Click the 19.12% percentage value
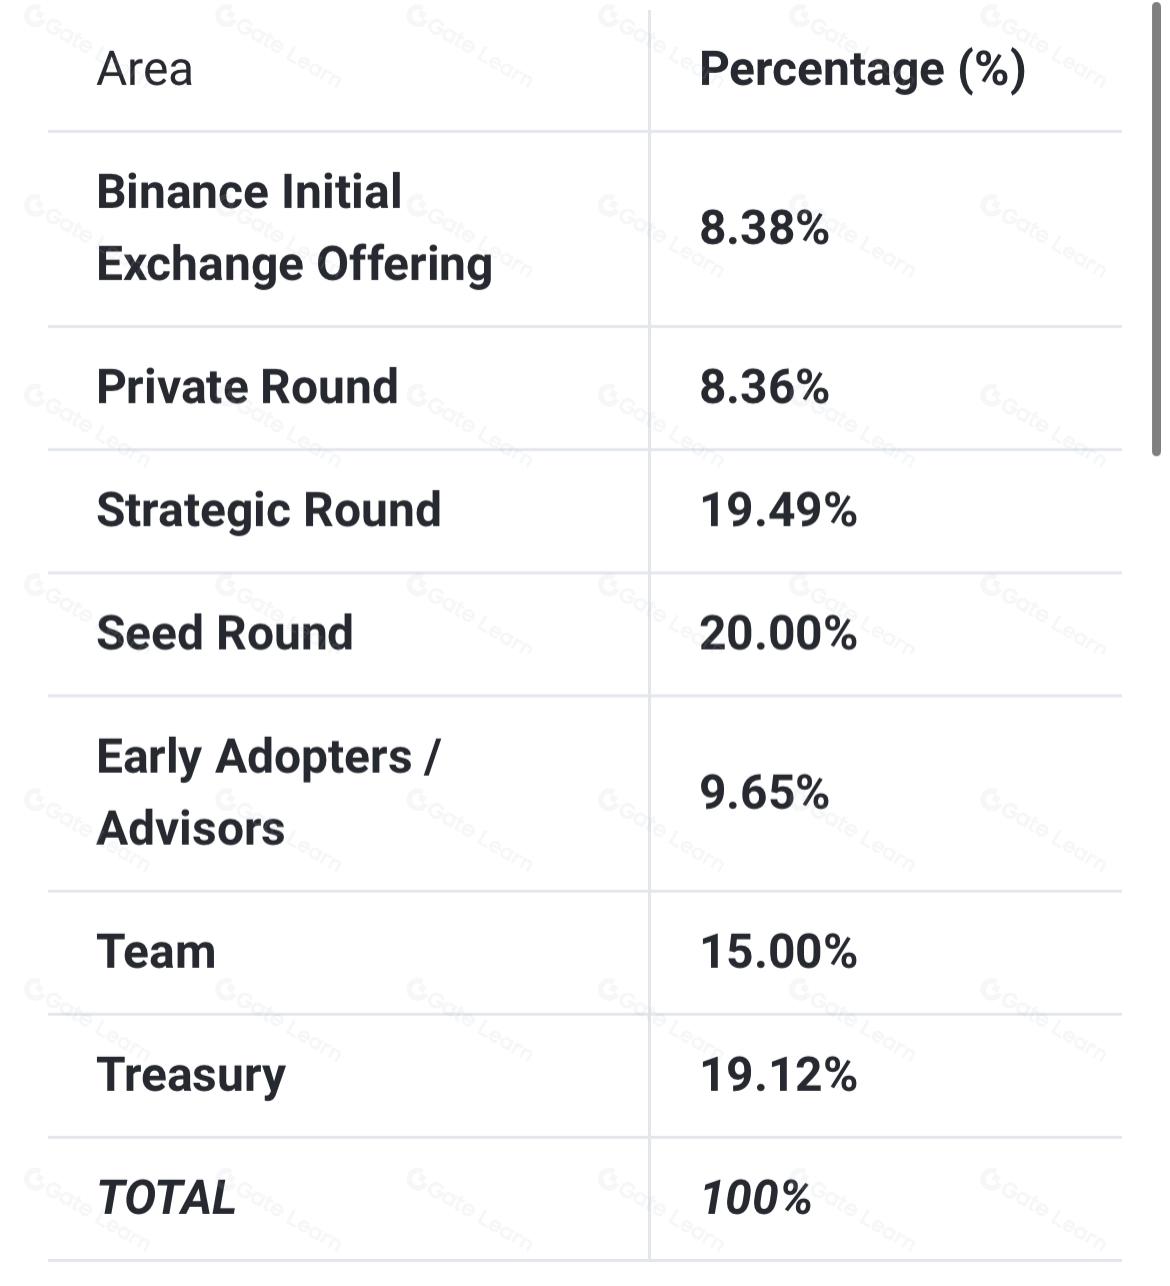 click(778, 1075)
